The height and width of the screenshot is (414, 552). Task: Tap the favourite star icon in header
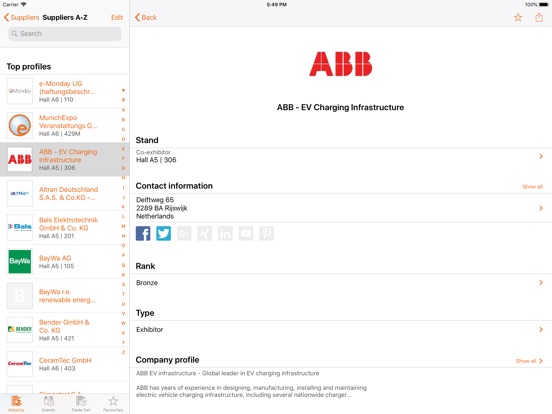click(x=518, y=17)
